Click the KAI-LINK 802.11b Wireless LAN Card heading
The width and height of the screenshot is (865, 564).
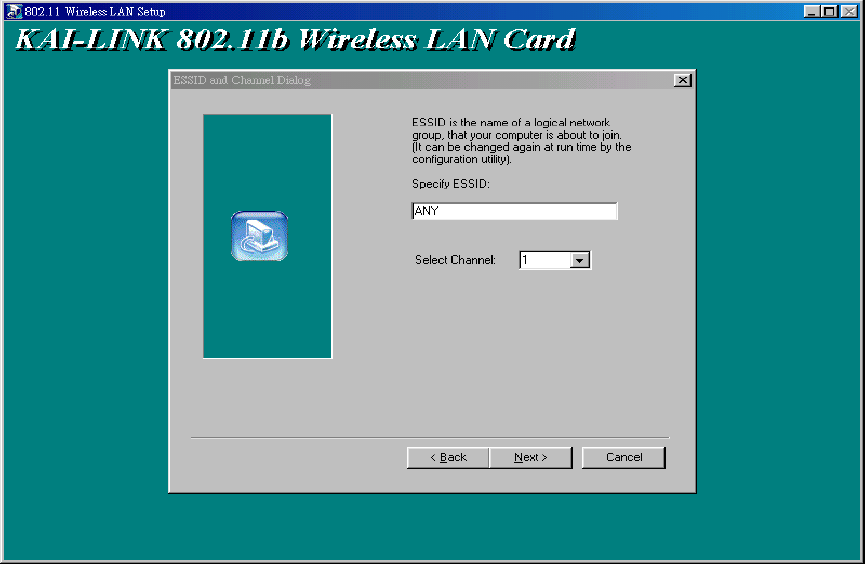(295, 39)
